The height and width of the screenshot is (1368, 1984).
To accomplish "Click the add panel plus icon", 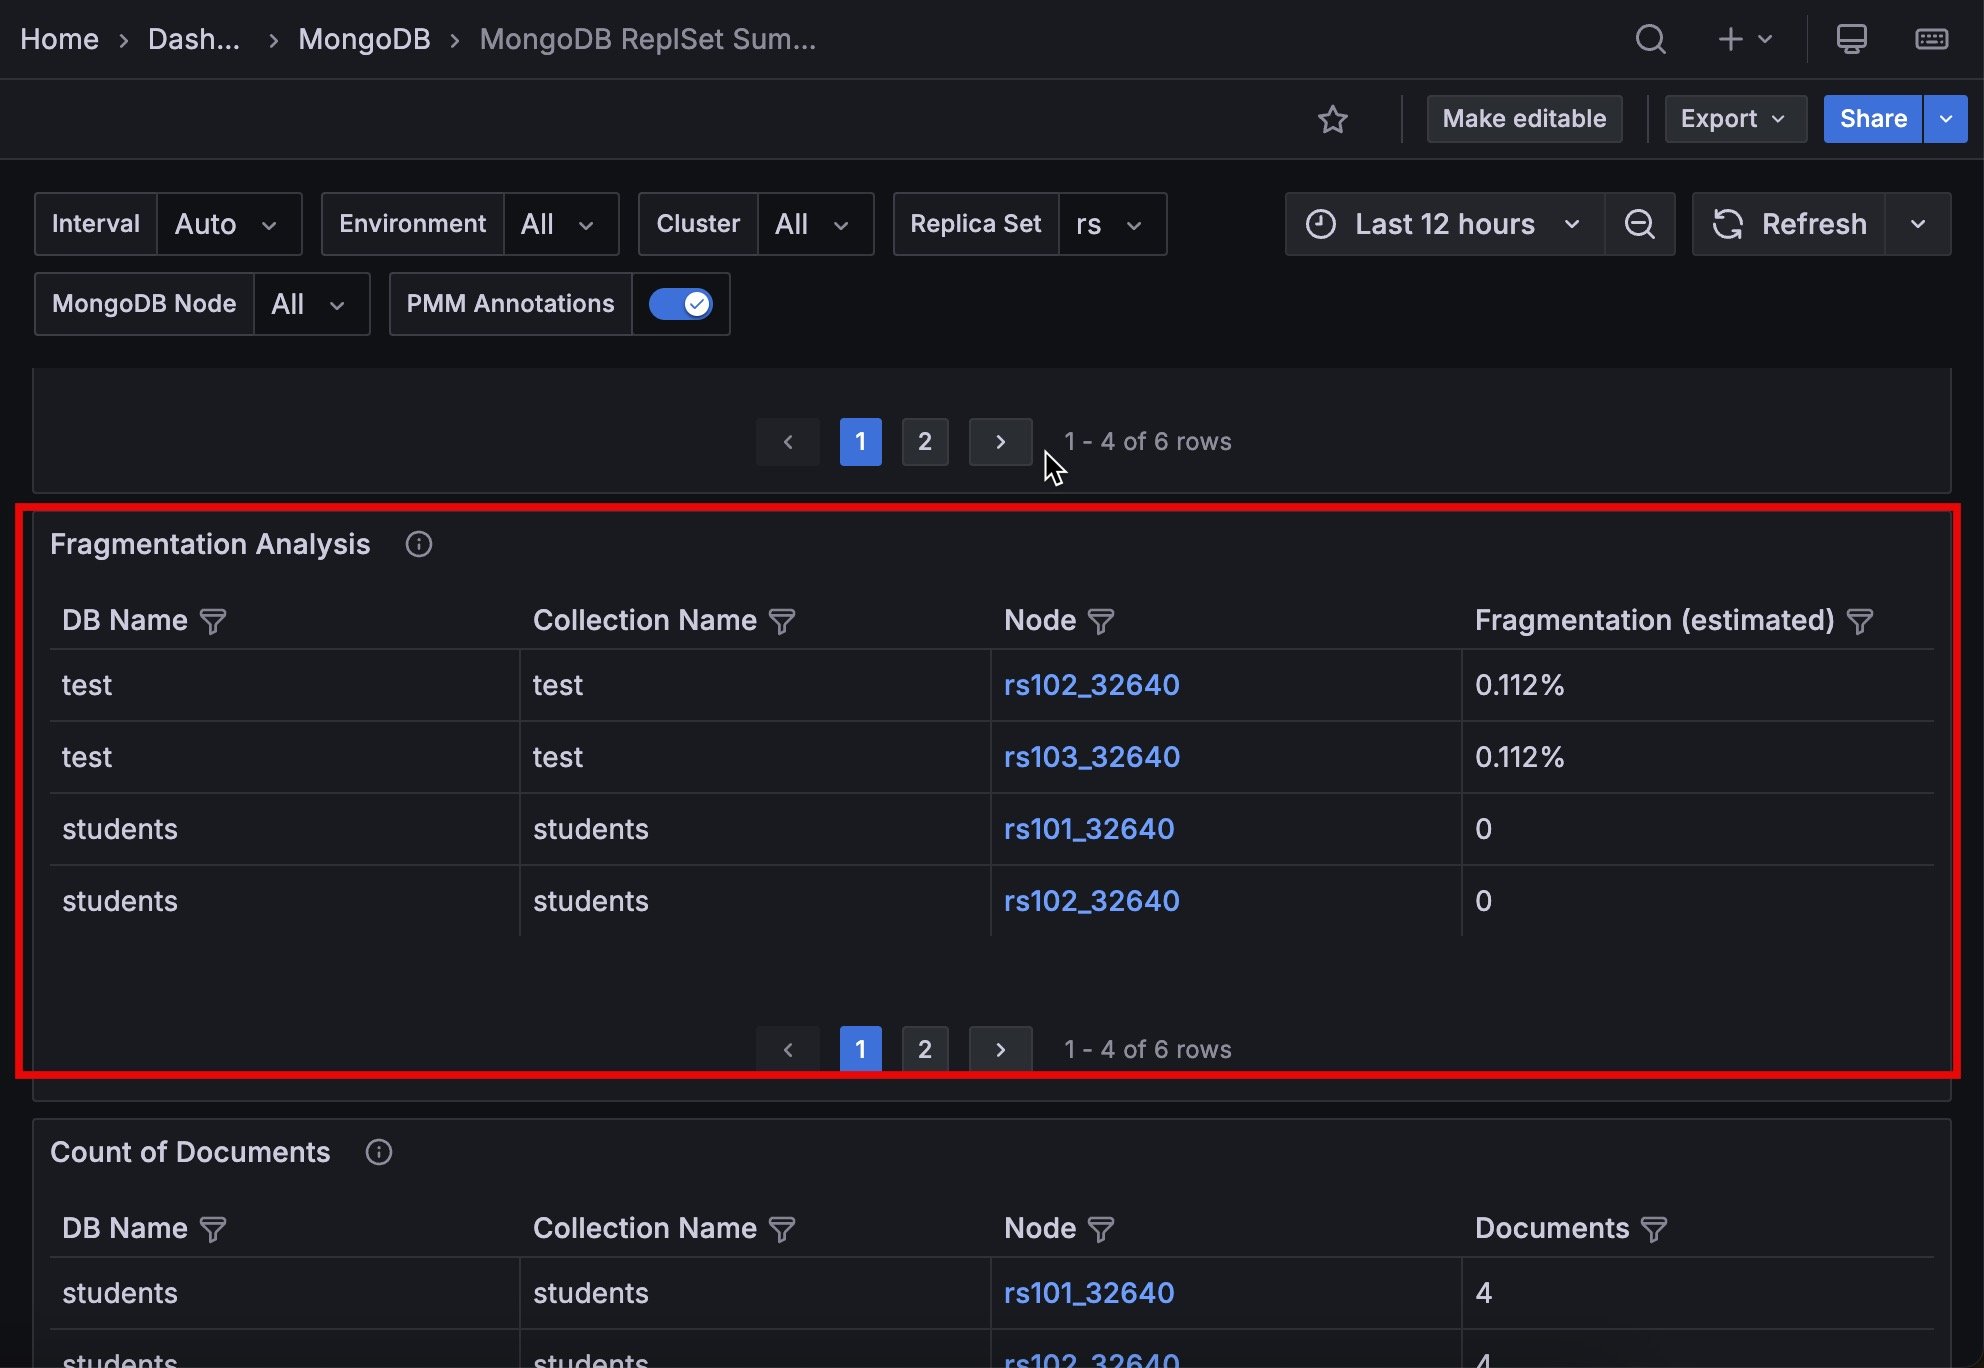I will coord(1729,39).
